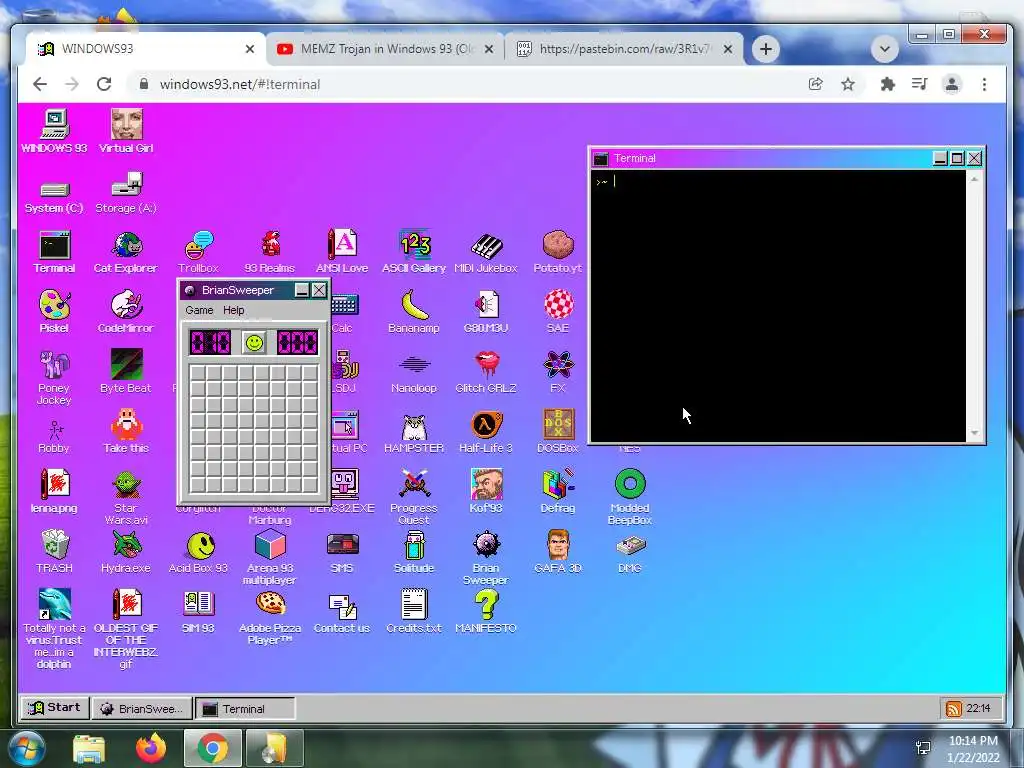Open the Help menu in BrianSweeper
1024x768 pixels.
(x=233, y=310)
